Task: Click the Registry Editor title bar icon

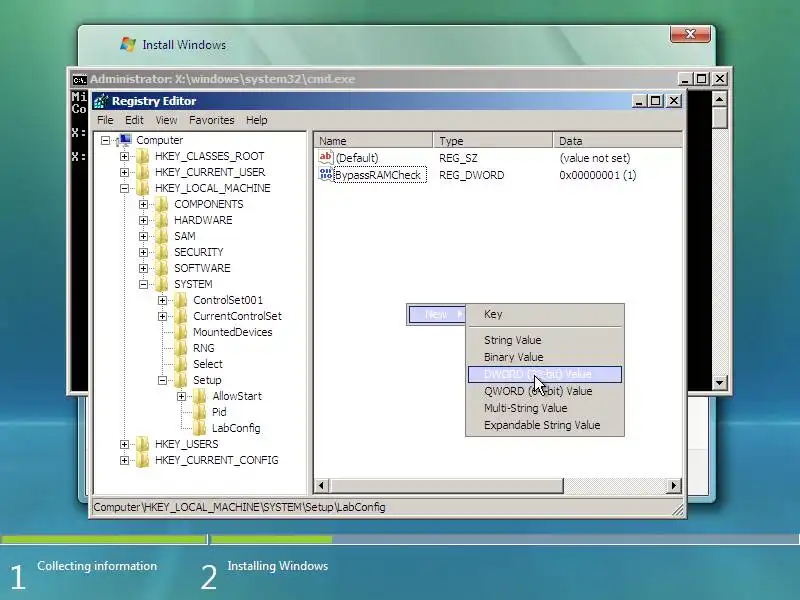Action: coord(101,101)
